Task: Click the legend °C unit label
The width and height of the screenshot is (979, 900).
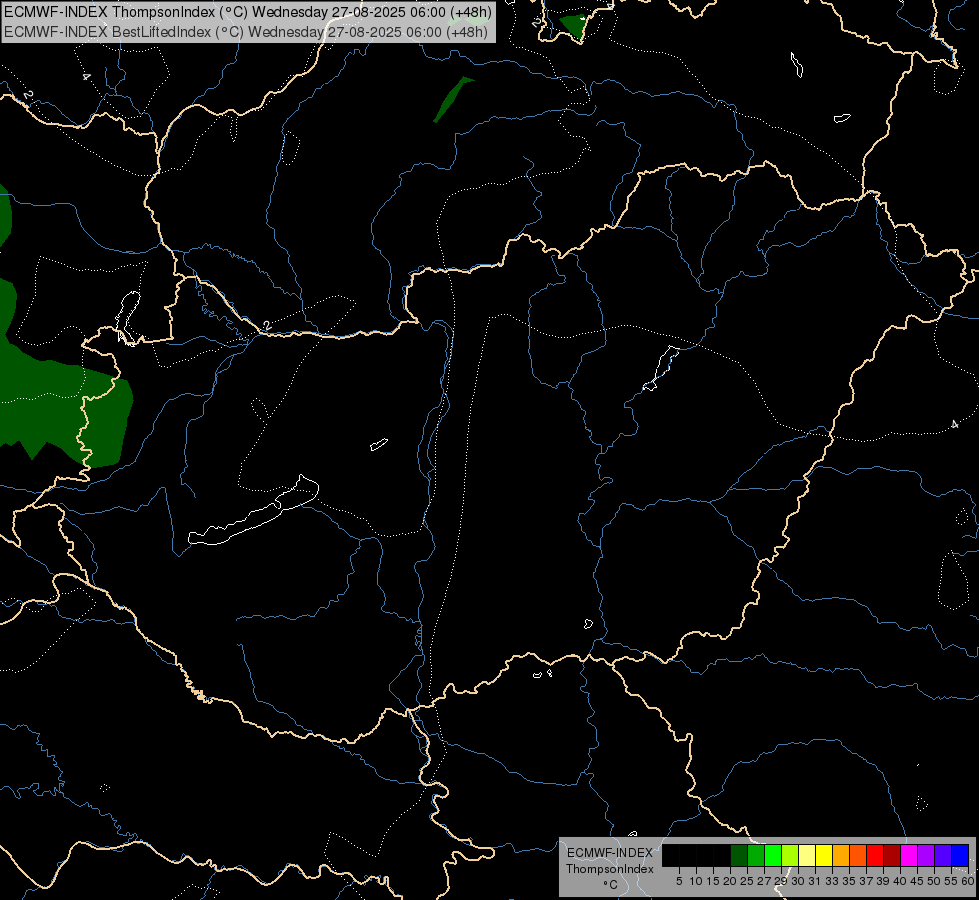Action: [610, 884]
